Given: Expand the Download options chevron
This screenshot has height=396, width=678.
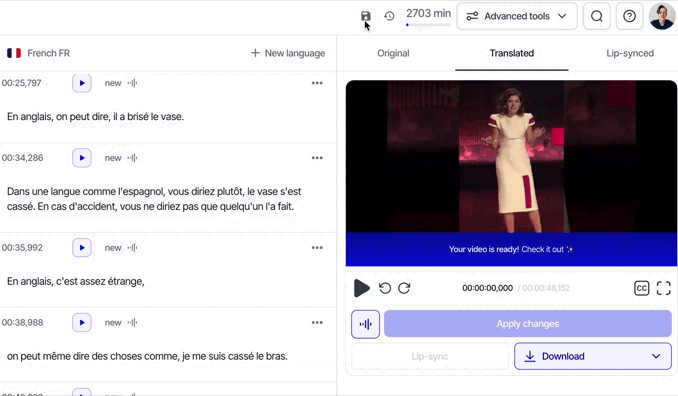Looking at the screenshot, I should pyautogui.click(x=656, y=356).
